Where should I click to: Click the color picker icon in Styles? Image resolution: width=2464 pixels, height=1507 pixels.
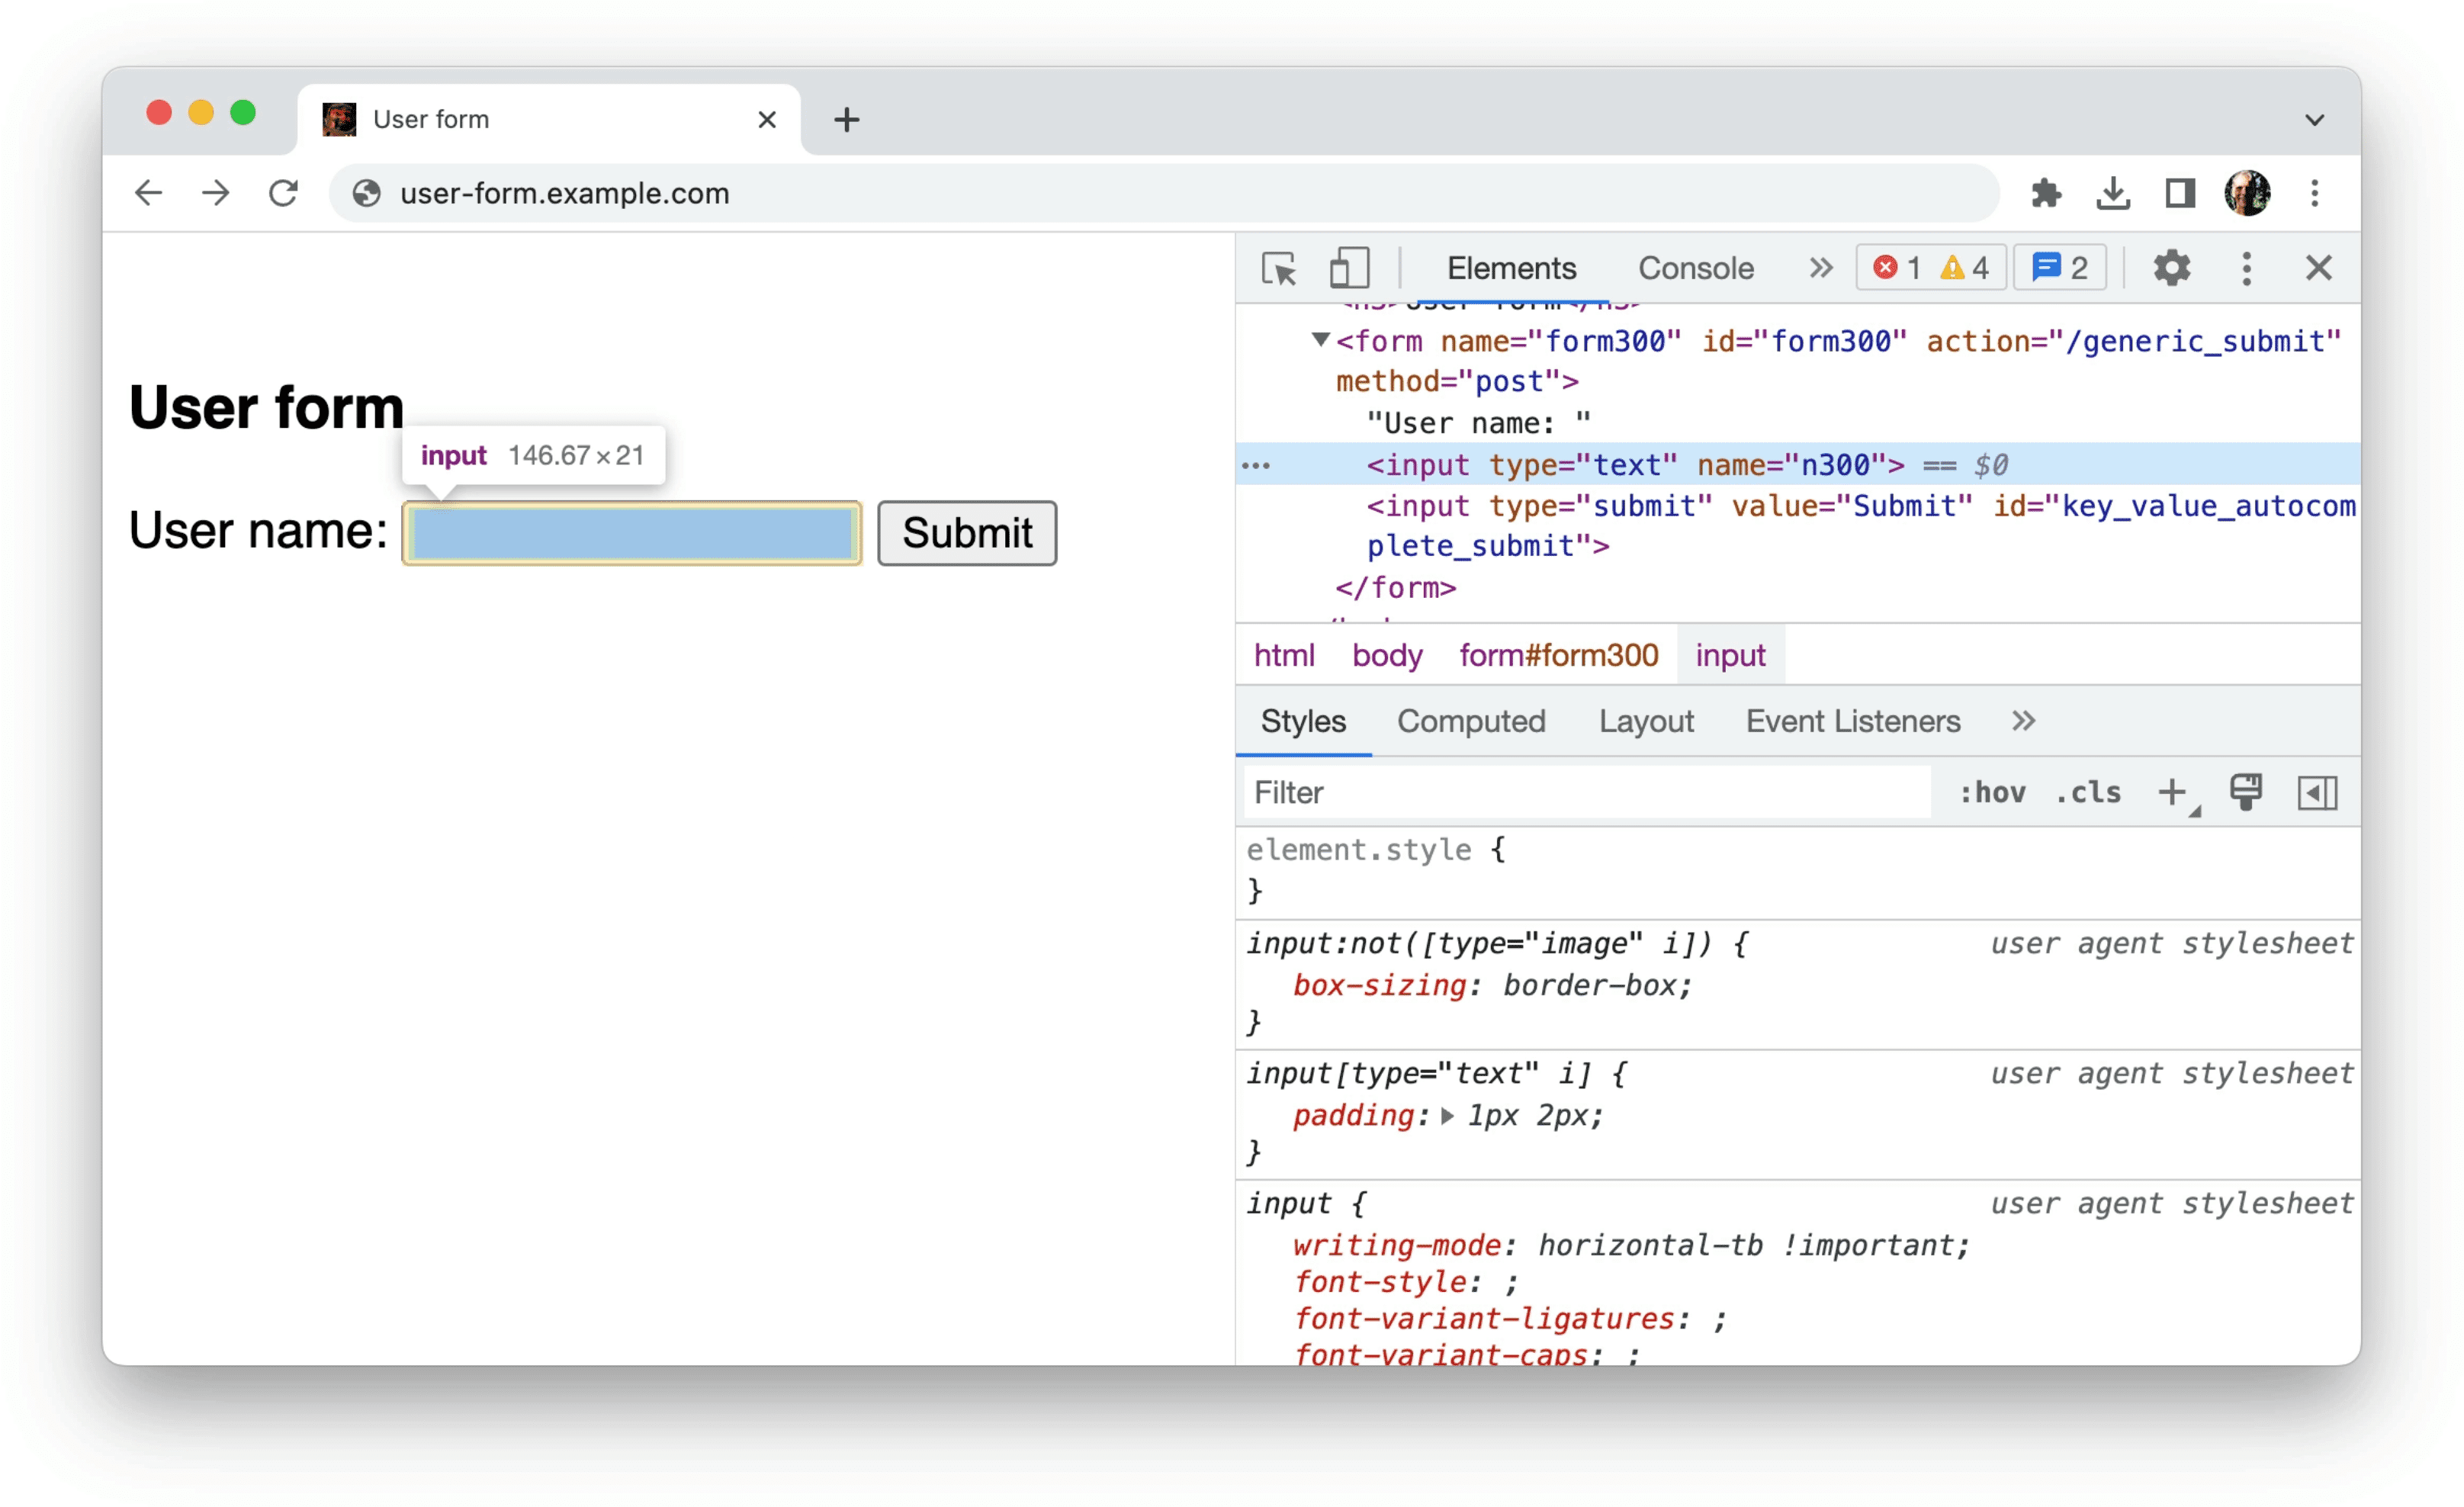2247,792
